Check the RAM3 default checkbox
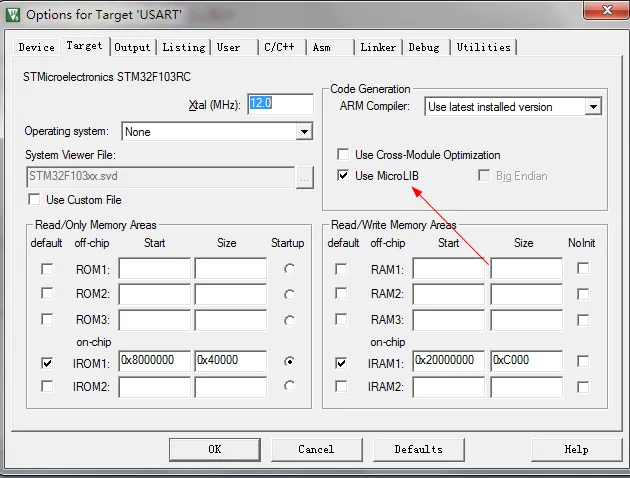This screenshot has width=630, height=478. click(341, 319)
